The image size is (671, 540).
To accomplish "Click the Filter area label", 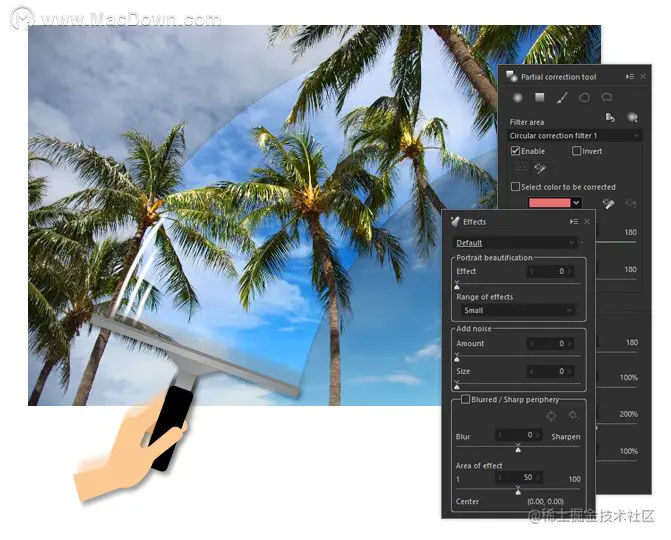I will [527, 122].
